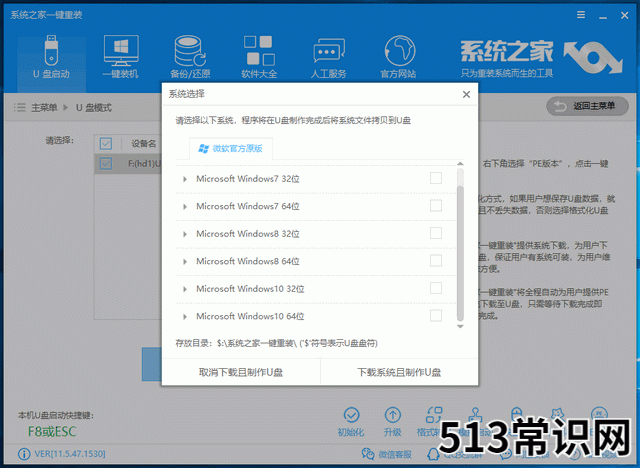The width and height of the screenshot is (640, 468).
Task: Open the 软件大全 section
Action: coord(259,57)
